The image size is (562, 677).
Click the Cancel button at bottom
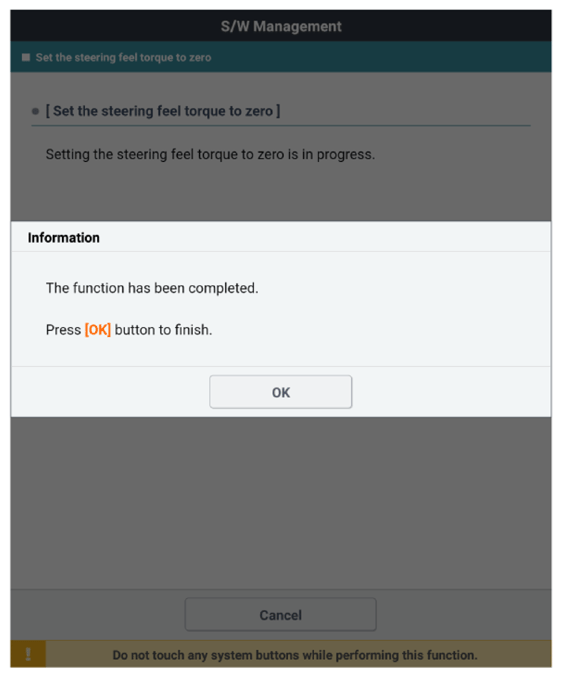[281, 614]
